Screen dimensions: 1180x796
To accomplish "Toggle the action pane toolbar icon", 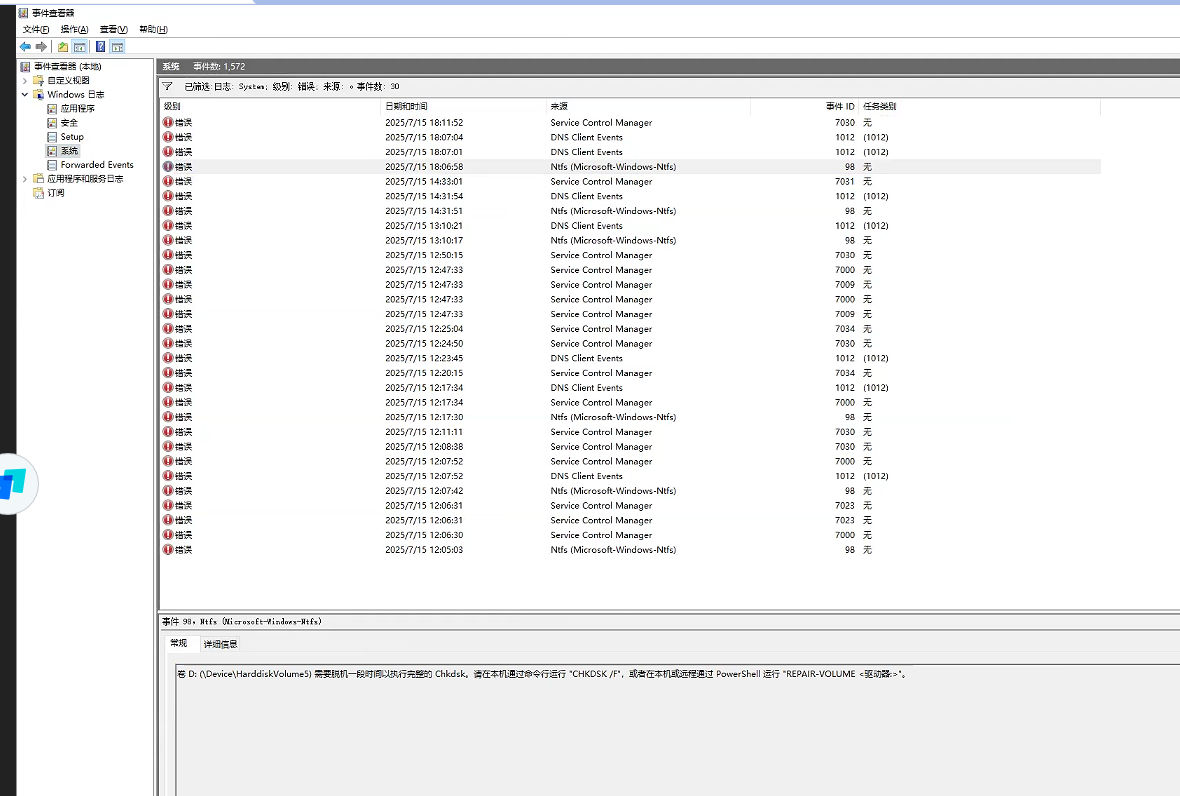I will click(x=117, y=47).
